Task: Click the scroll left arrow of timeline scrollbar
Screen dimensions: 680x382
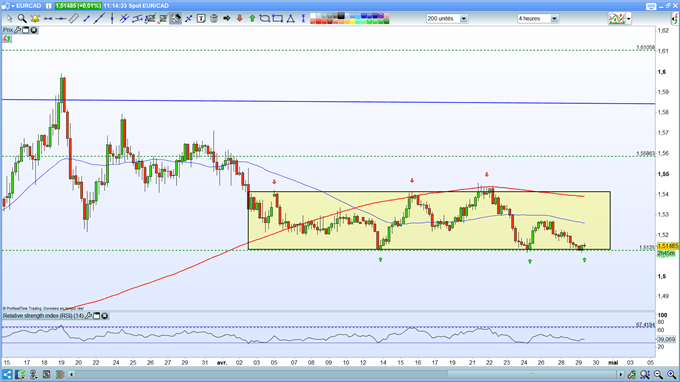Action: 72,374
